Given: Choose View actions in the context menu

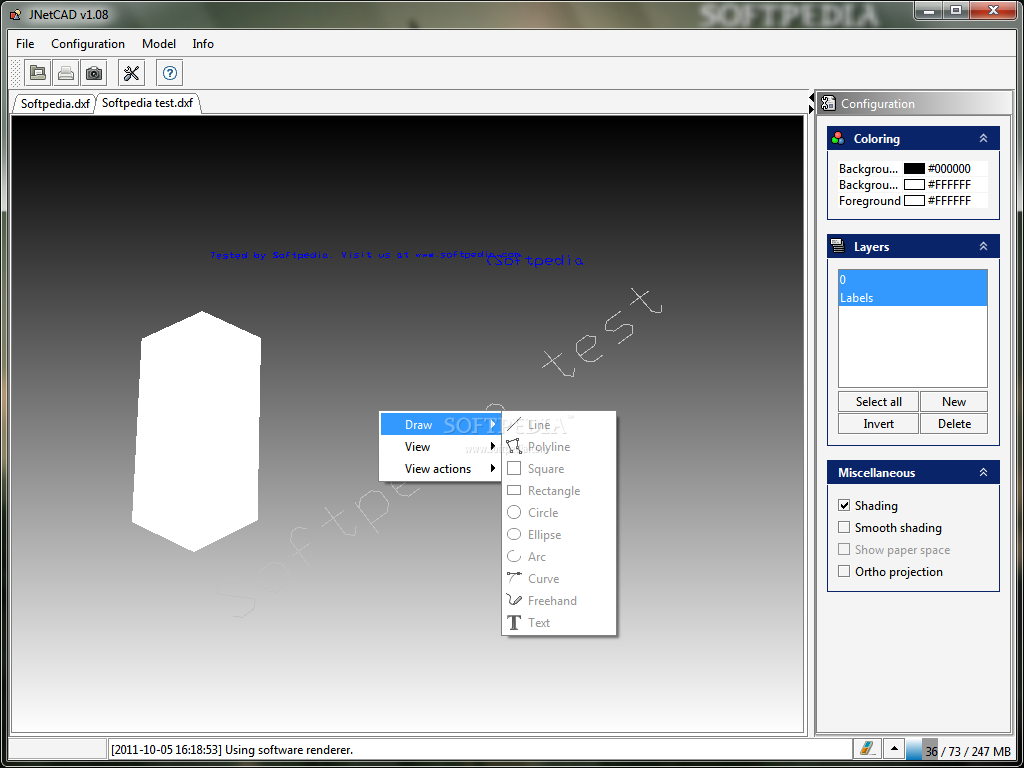Looking at the screenshot, I should 441,468.
